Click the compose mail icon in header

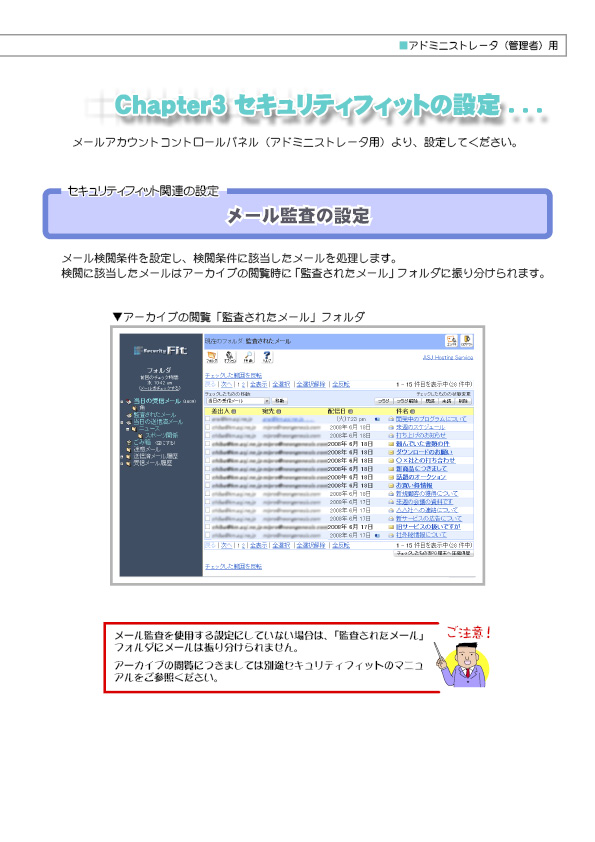pos(451,341)
